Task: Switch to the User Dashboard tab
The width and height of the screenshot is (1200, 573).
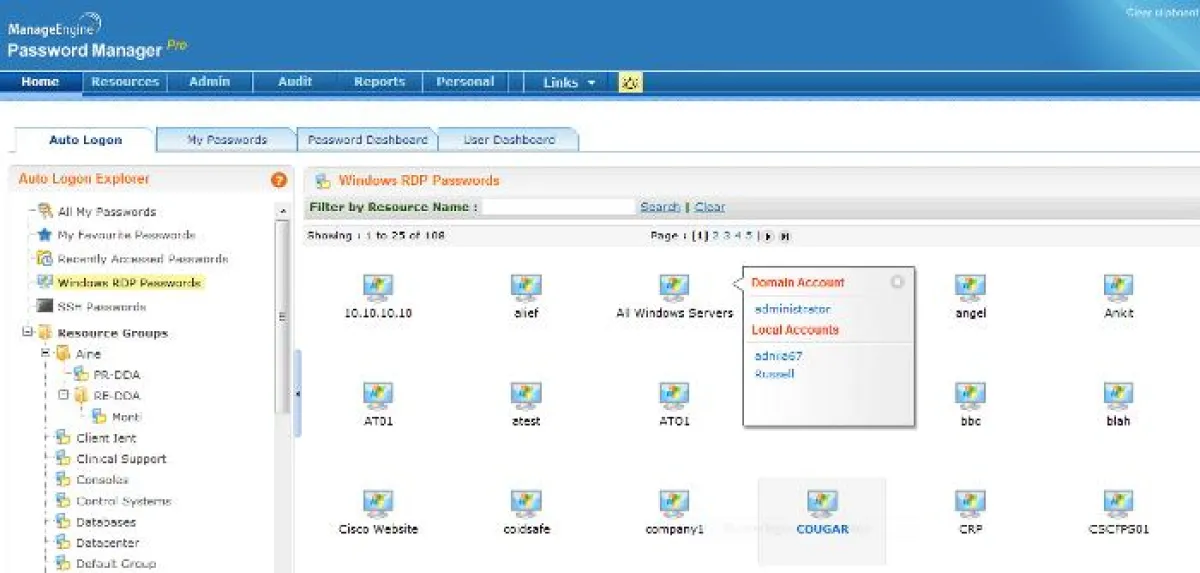Action: click(509, 140)
